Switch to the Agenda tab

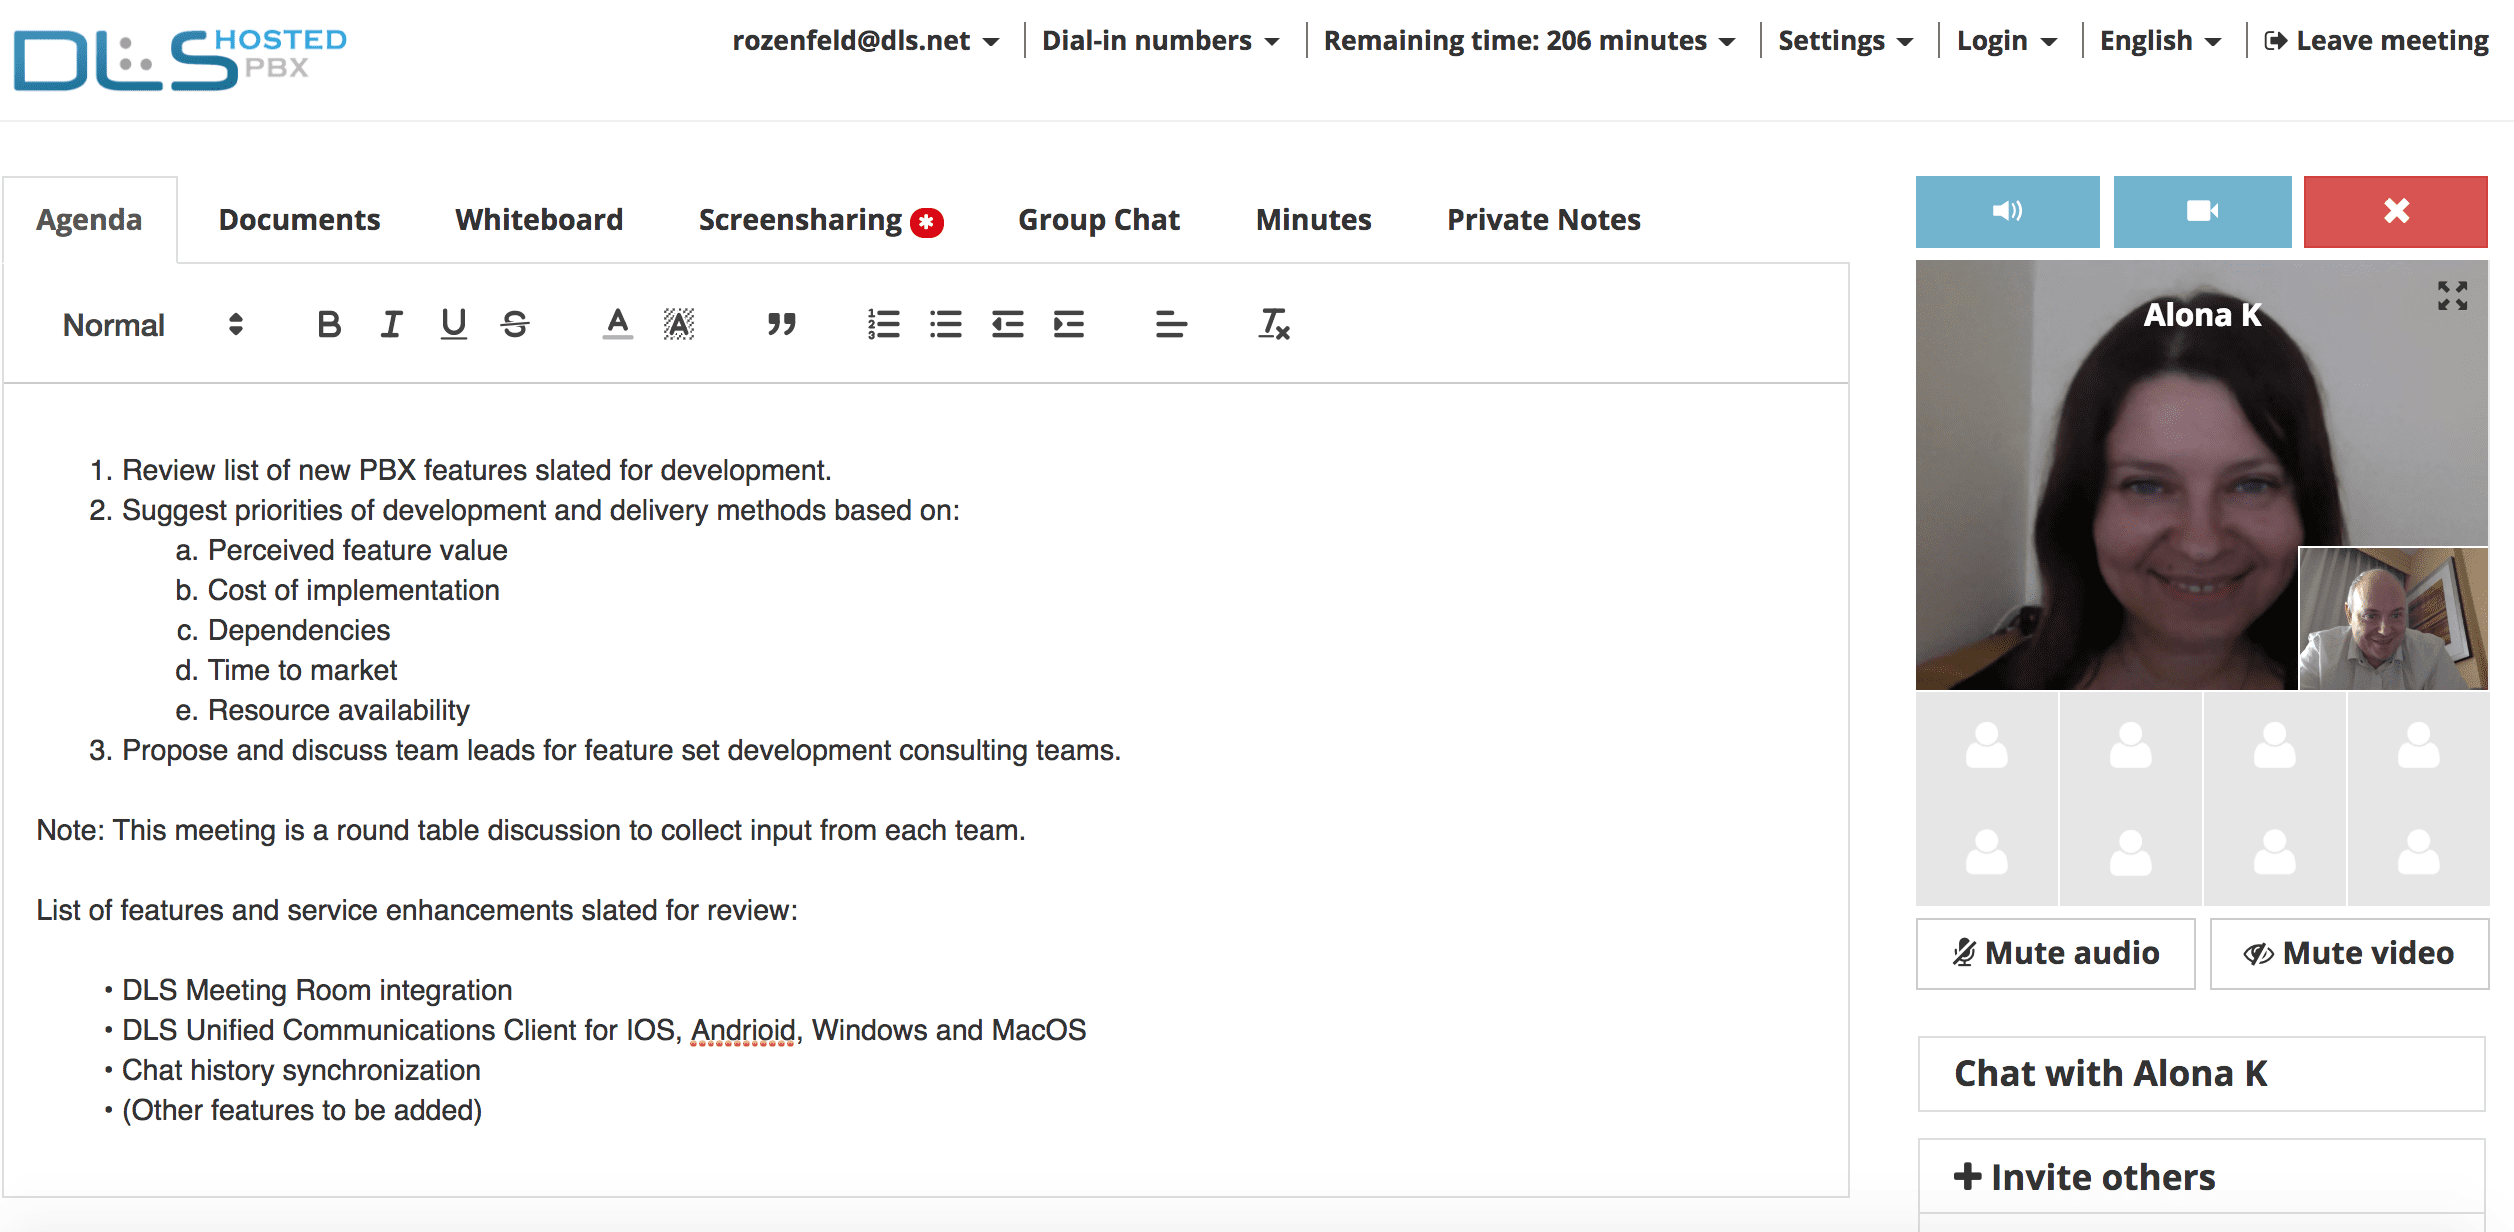89,220
